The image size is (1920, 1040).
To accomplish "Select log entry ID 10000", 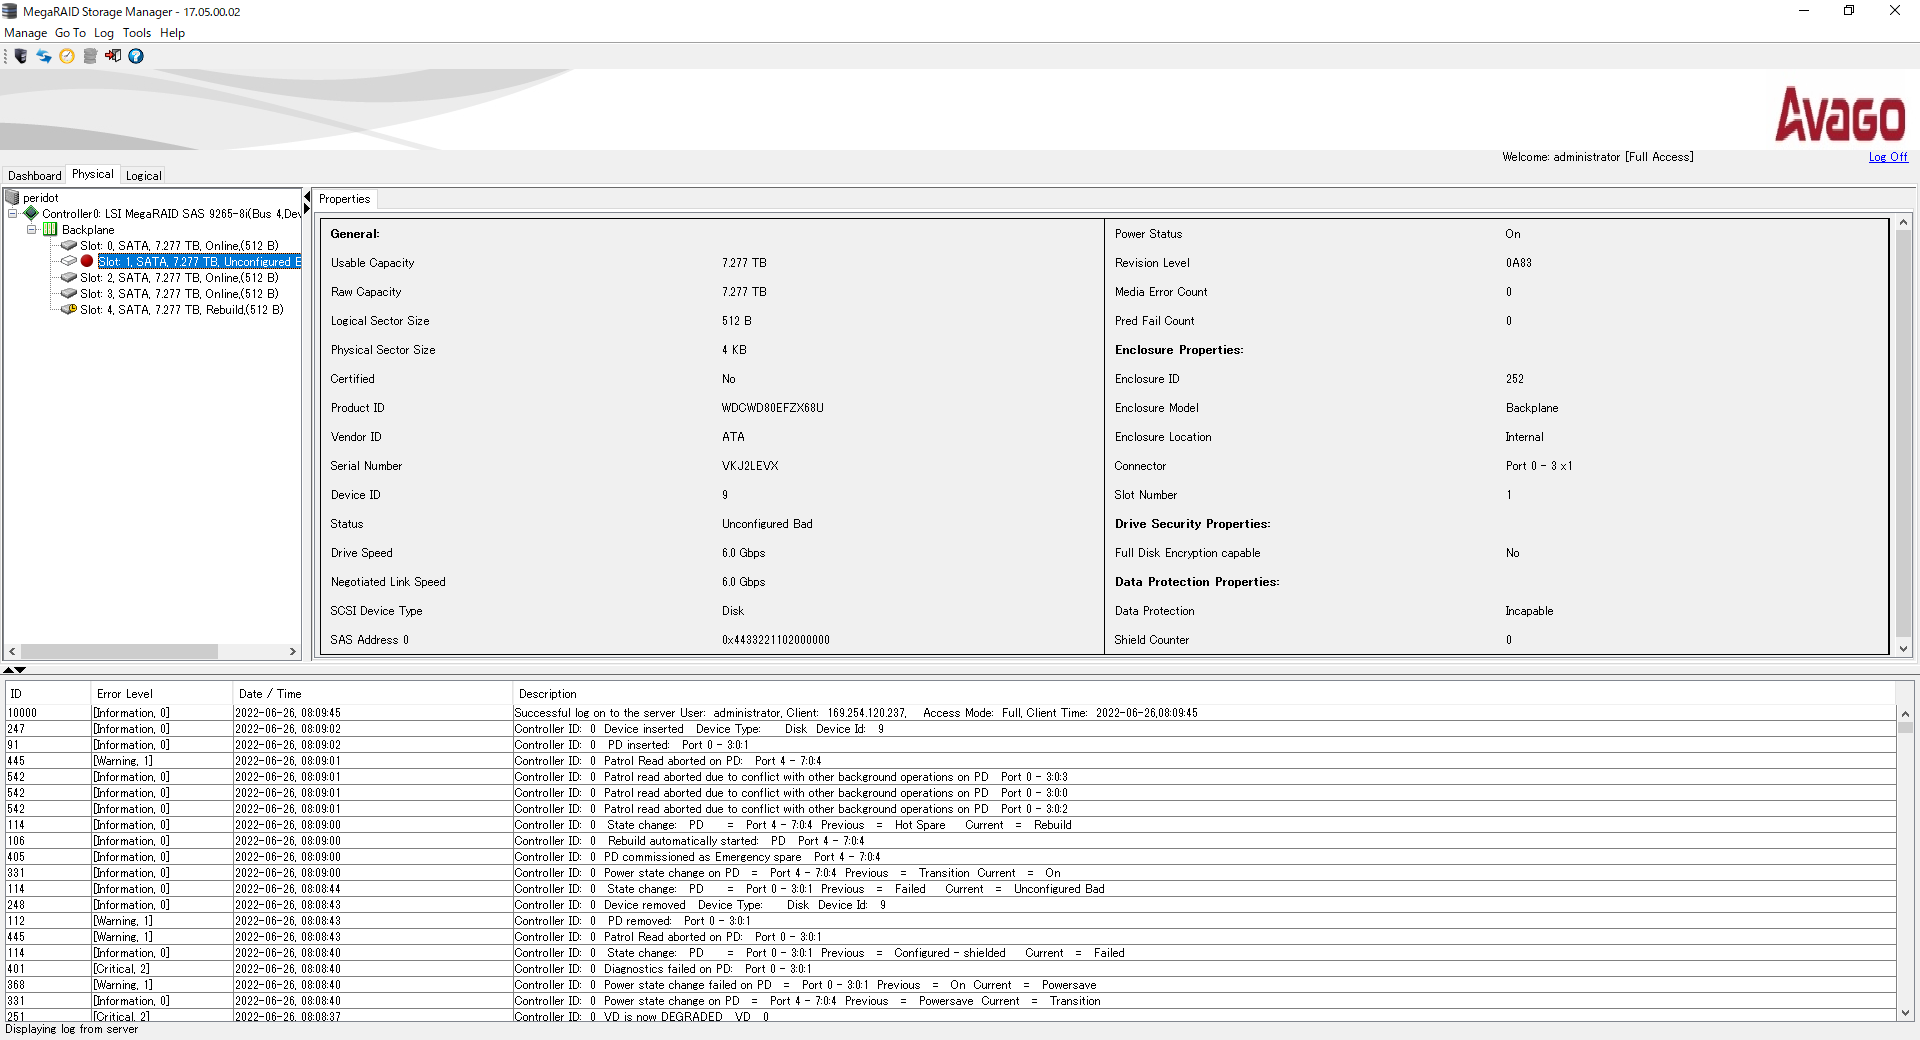I will point(950,713).
